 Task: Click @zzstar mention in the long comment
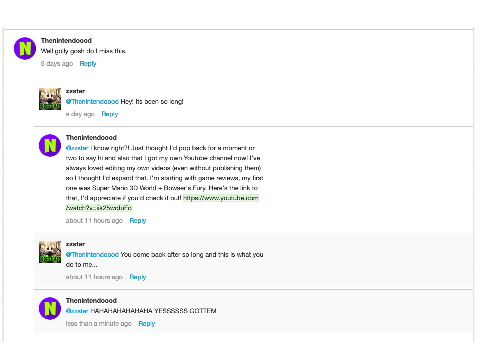[77, 148]
